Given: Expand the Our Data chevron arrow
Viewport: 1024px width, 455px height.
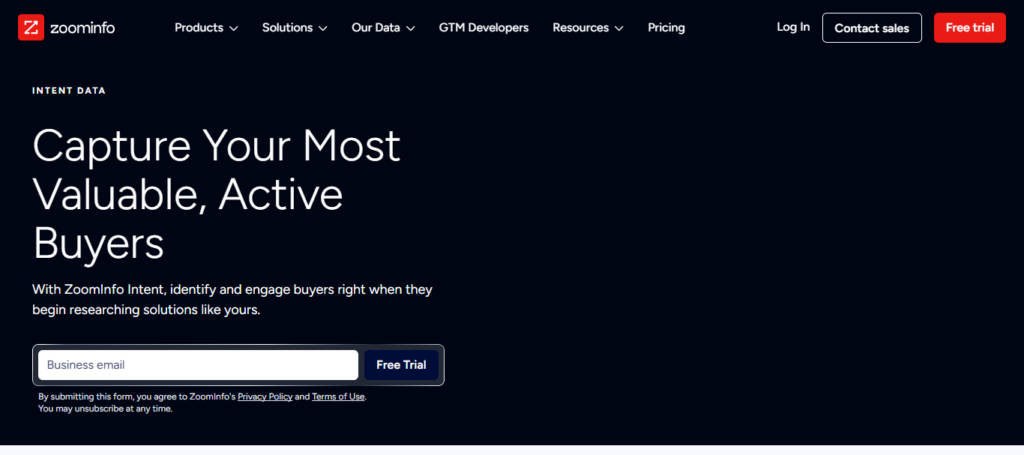Looking at the screenshot, I should click(x=410, y=28).
